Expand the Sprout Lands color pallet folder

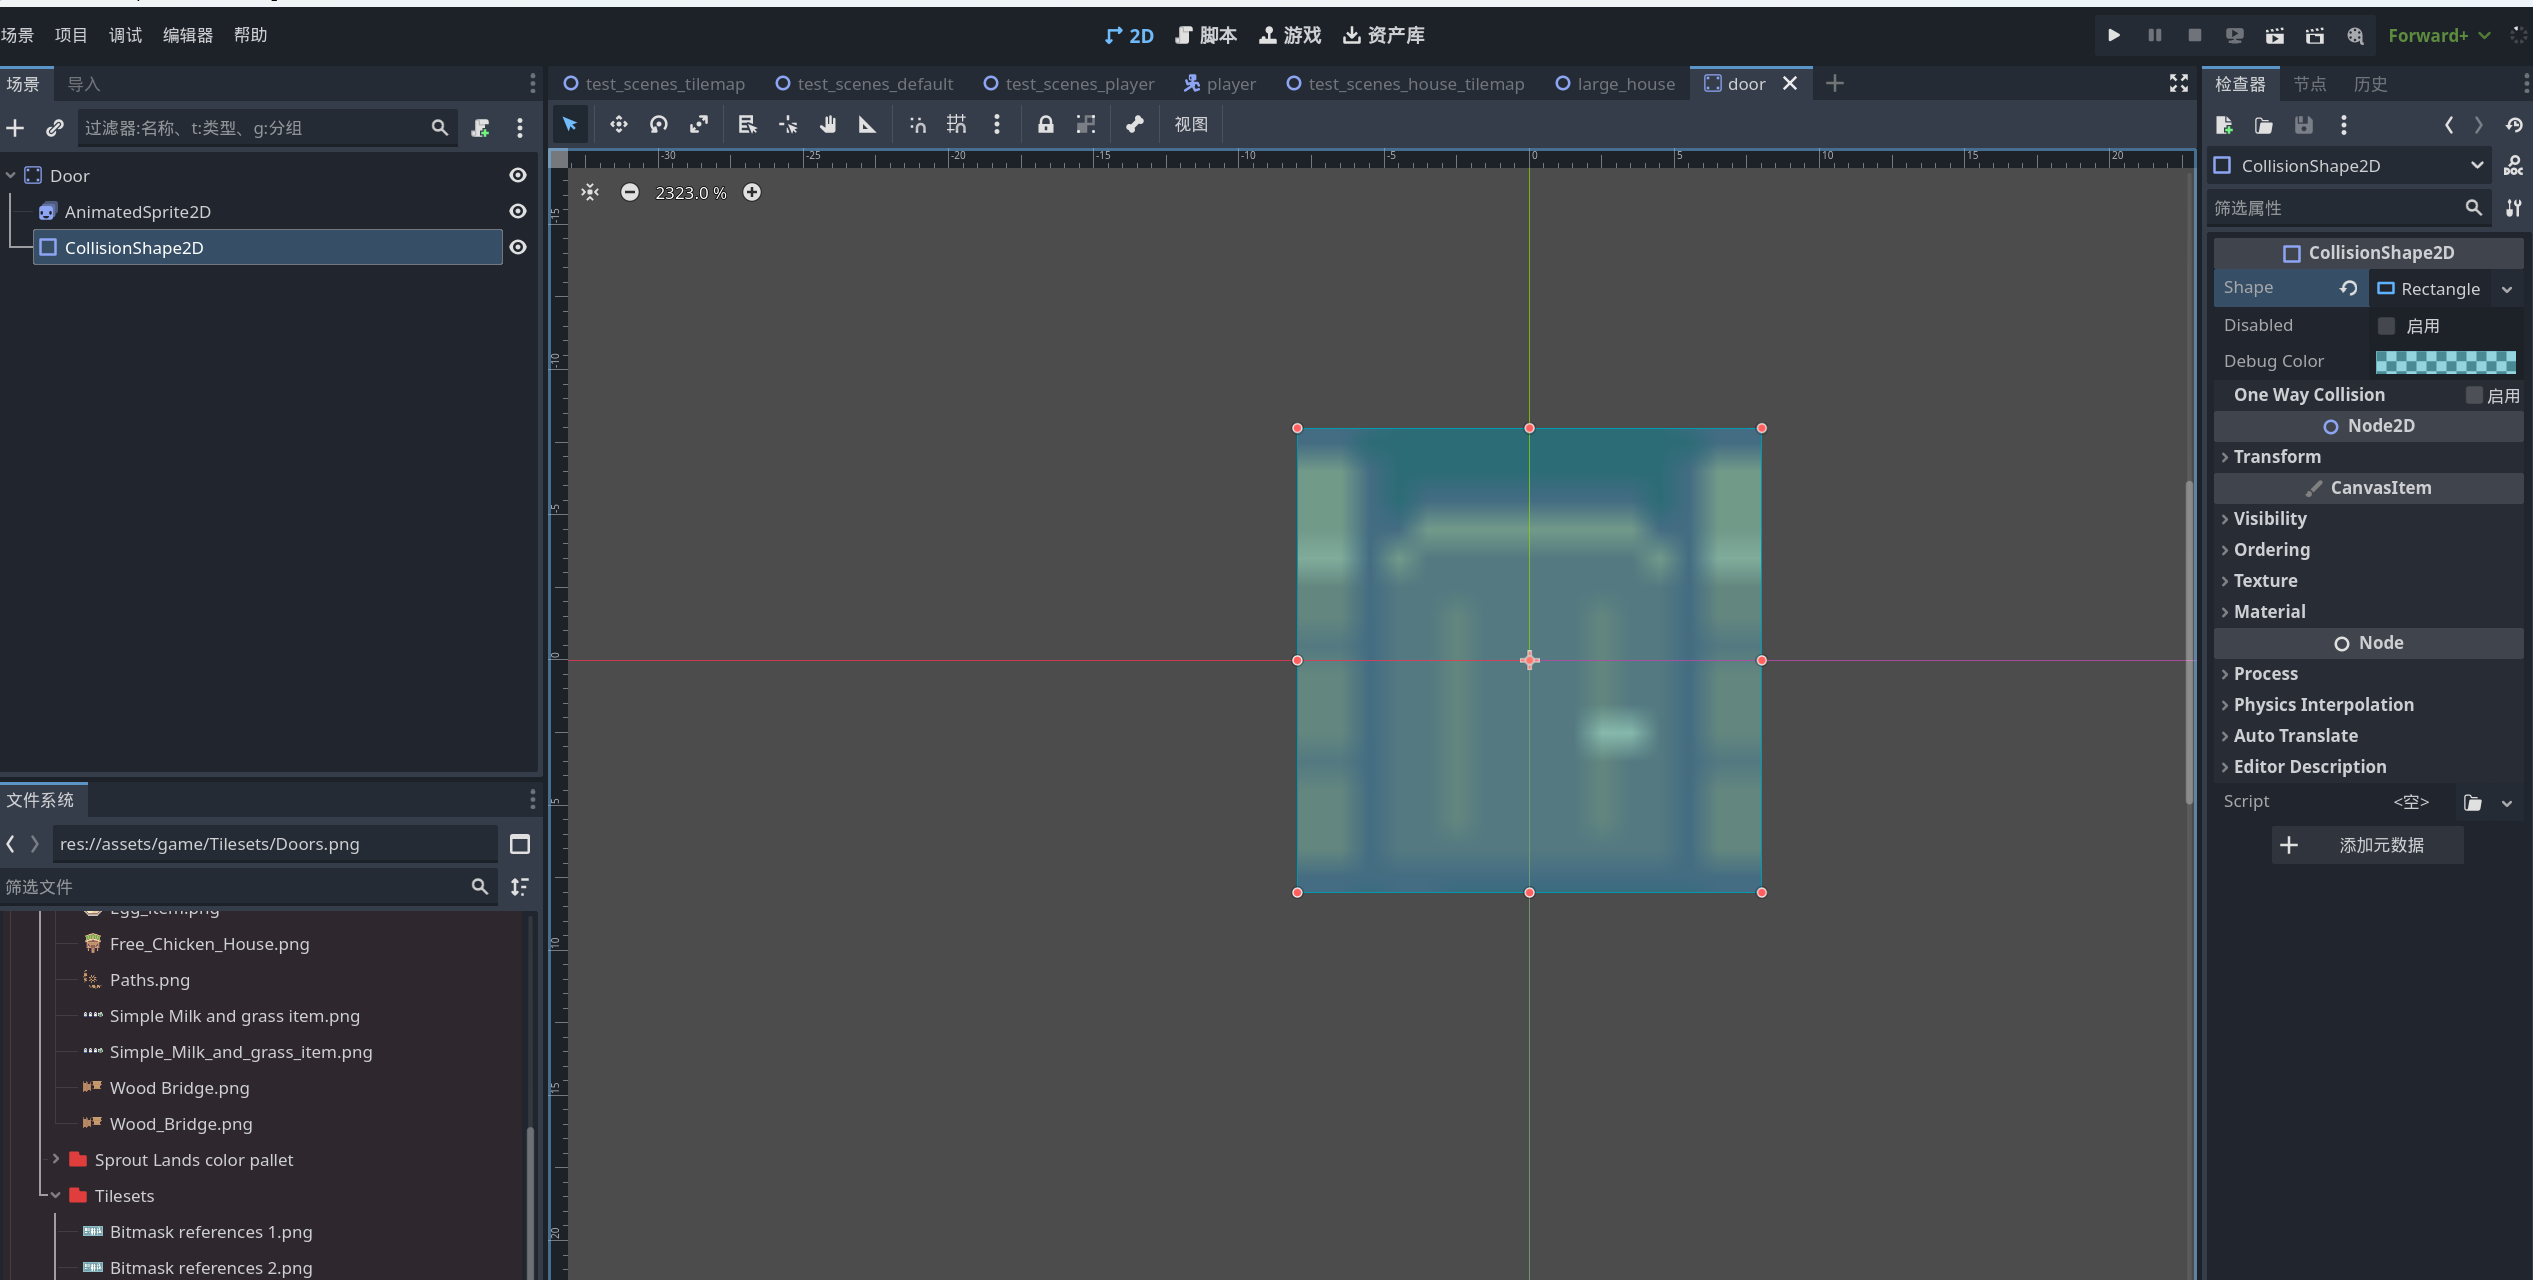pos(56,1159)
